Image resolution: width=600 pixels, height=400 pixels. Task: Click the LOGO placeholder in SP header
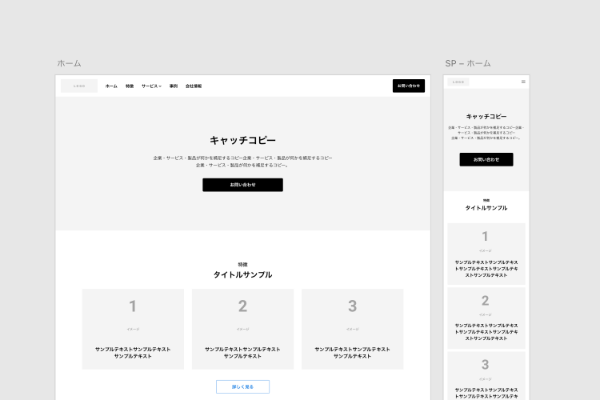[458, 82]
